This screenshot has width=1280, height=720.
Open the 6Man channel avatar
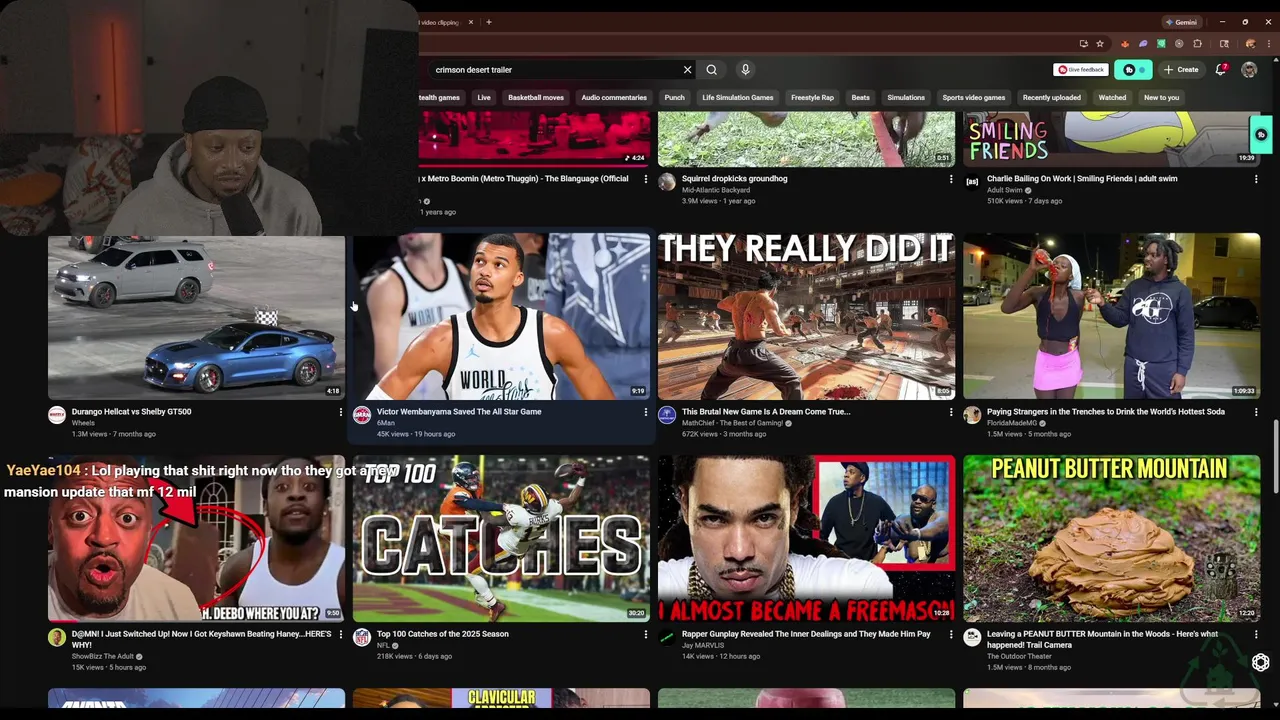[x=362, y=416]
